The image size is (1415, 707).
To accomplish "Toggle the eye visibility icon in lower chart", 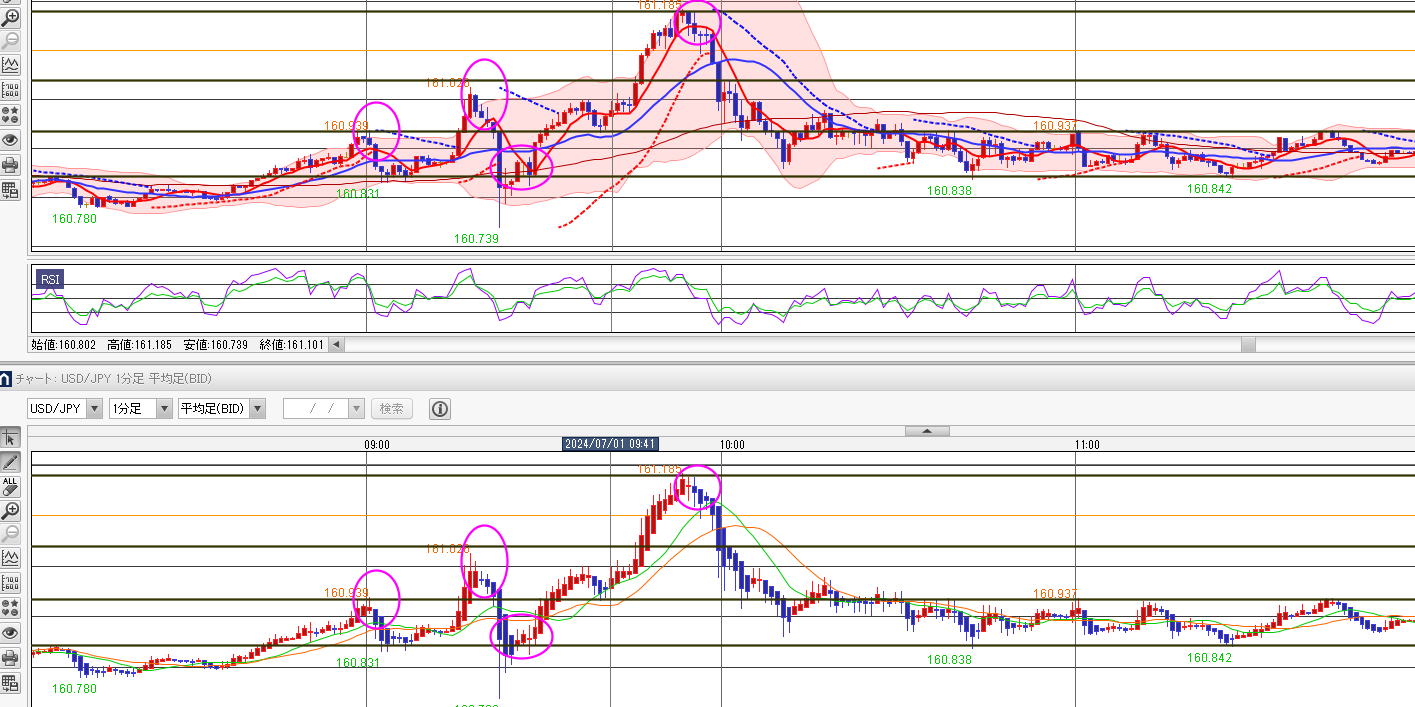I will pos(10,633).
